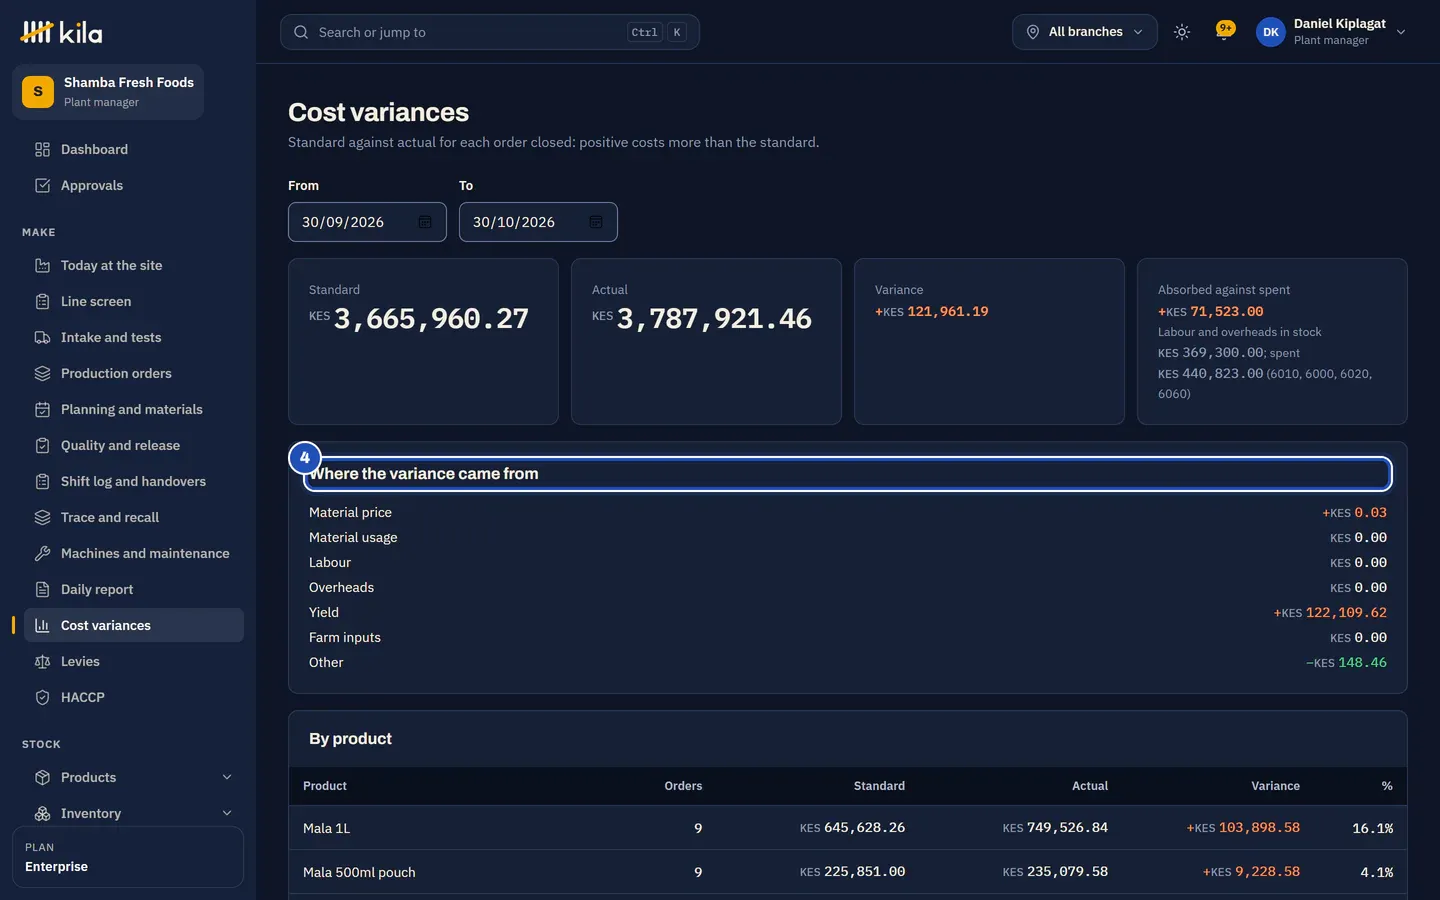Click the Mala 1L product row
Image resolution: width=1440 pixels, height=900 pixels.
point(848,828)
